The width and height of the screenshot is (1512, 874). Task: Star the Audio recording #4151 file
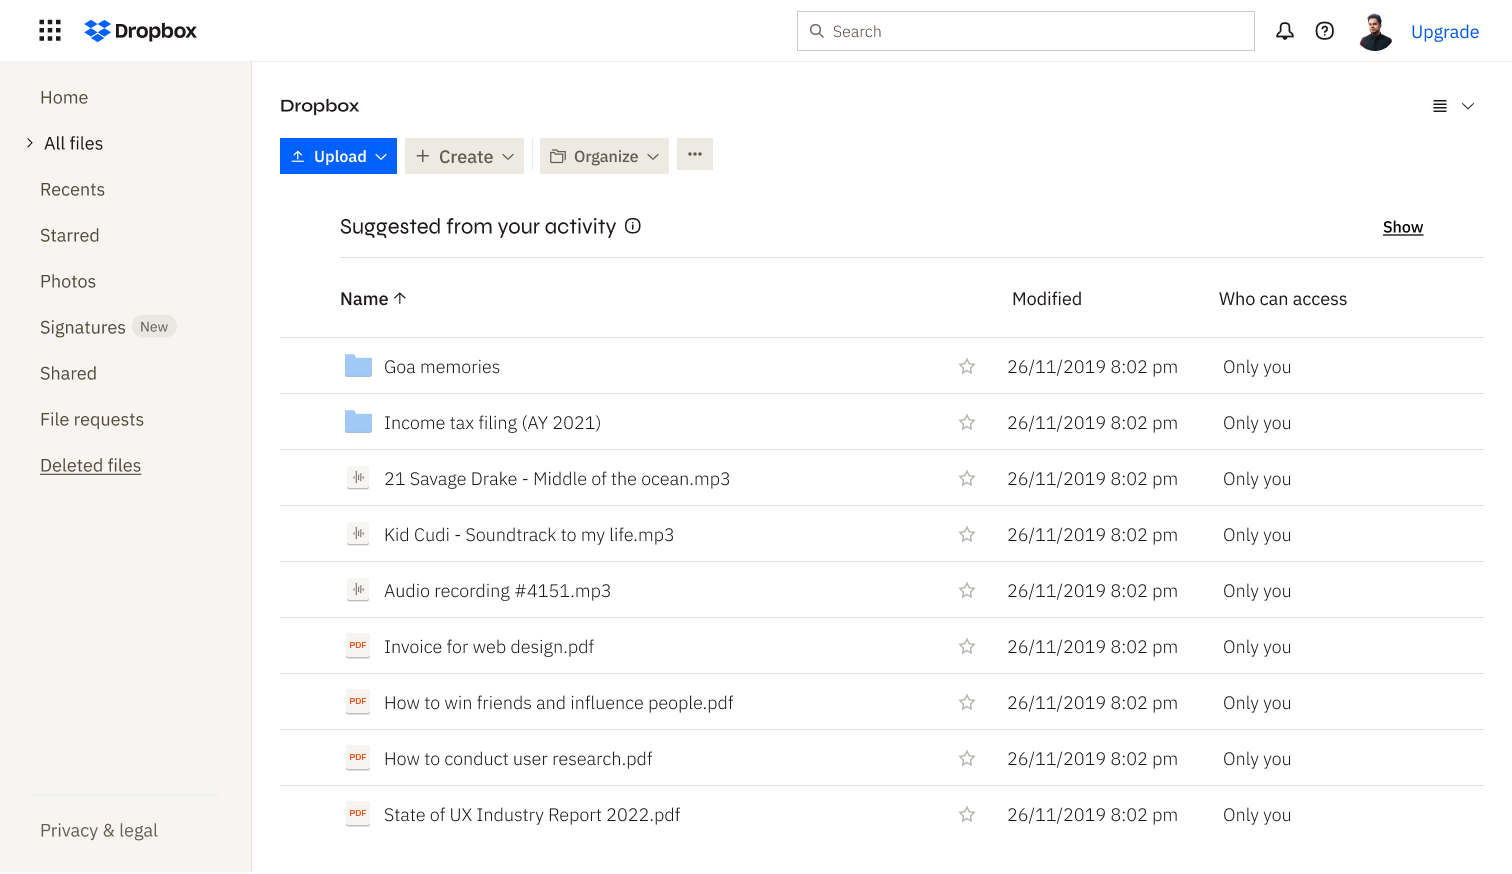click(x=967, y=590)
